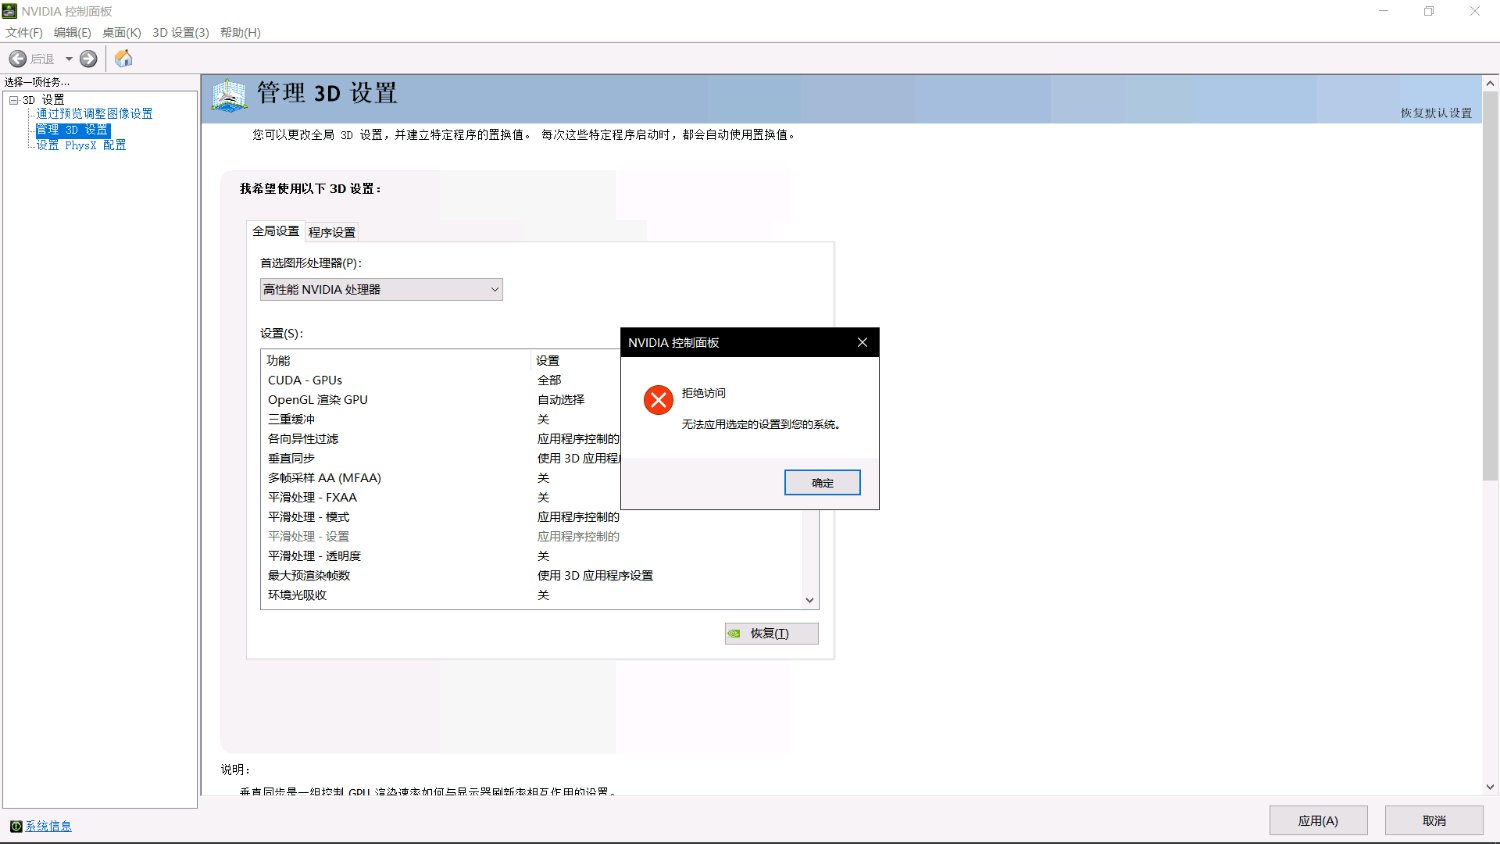Select 管理 3D 设置 in the task tree
Image resolution: width=1500 pixels, height=844 pixels.
pos(72,130)
